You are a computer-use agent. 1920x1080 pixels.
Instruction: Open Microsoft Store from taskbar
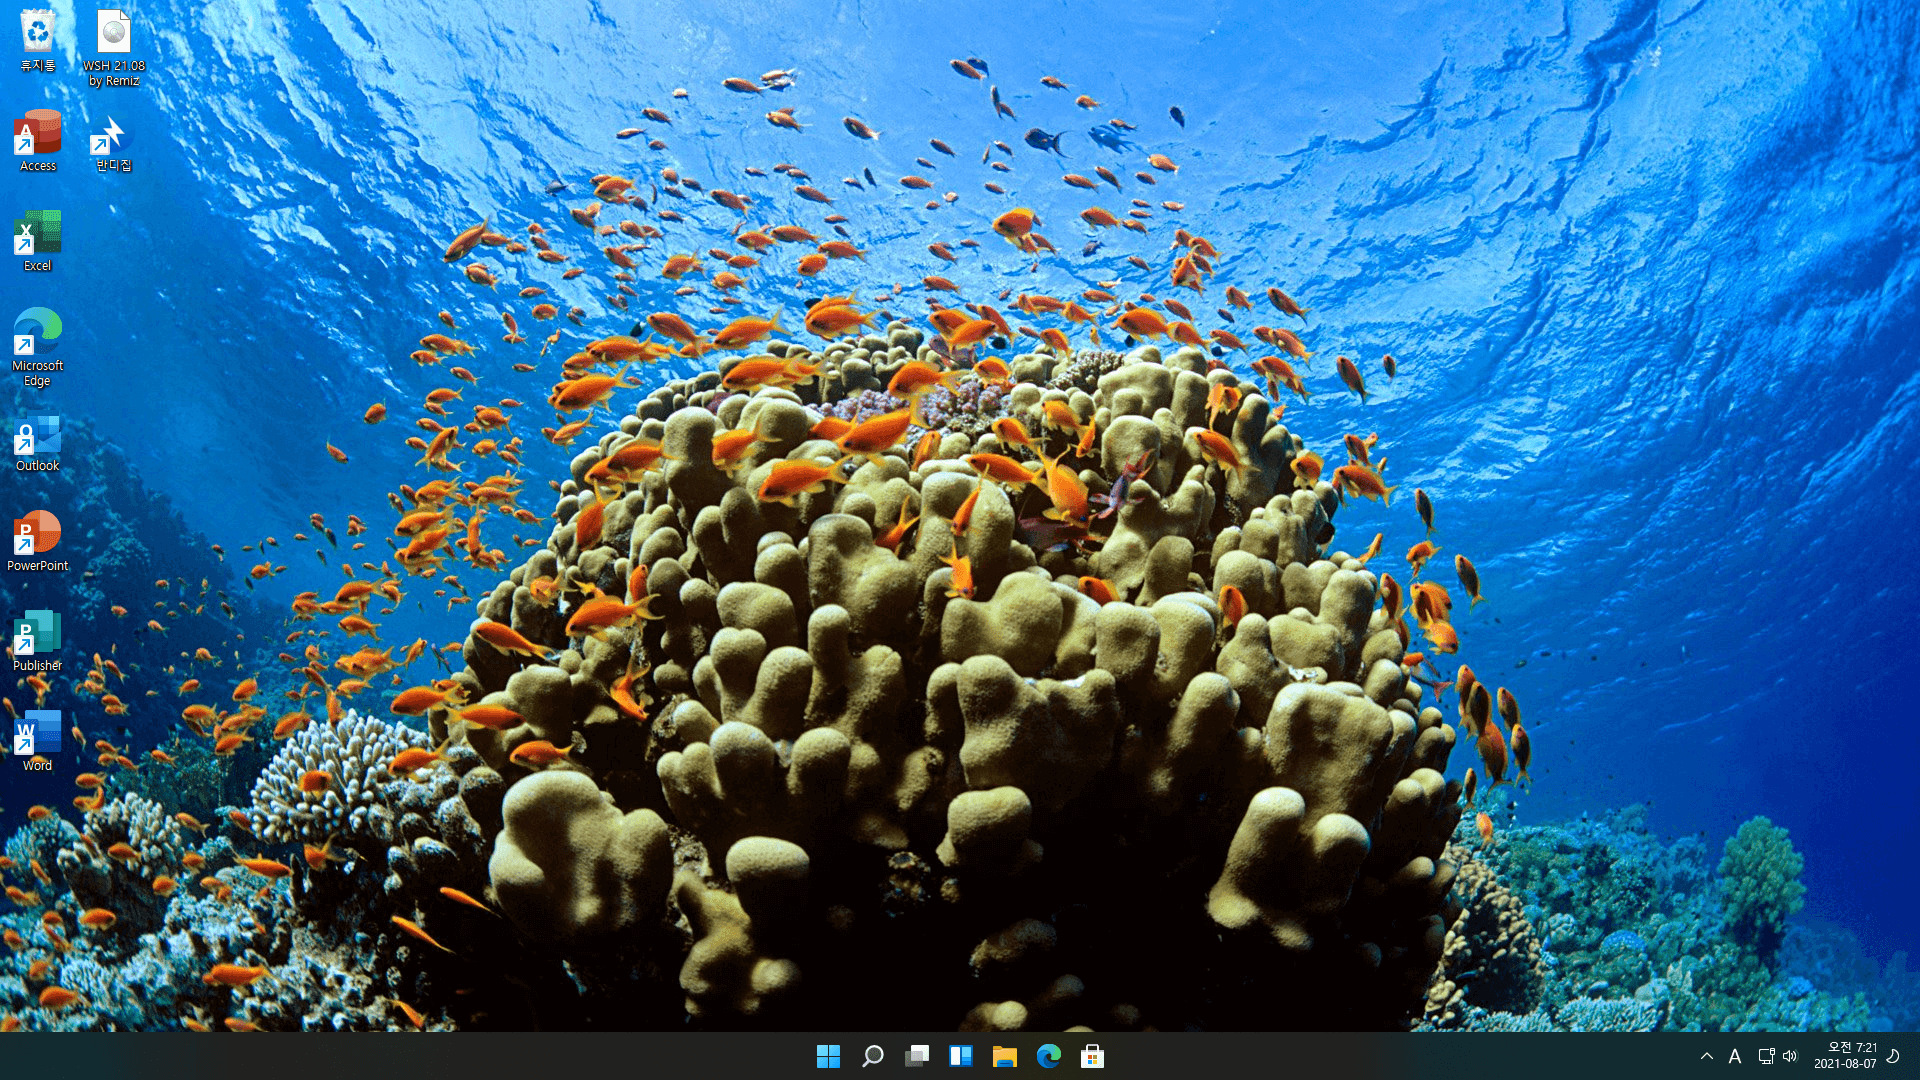click(x=1092, y=1056)
